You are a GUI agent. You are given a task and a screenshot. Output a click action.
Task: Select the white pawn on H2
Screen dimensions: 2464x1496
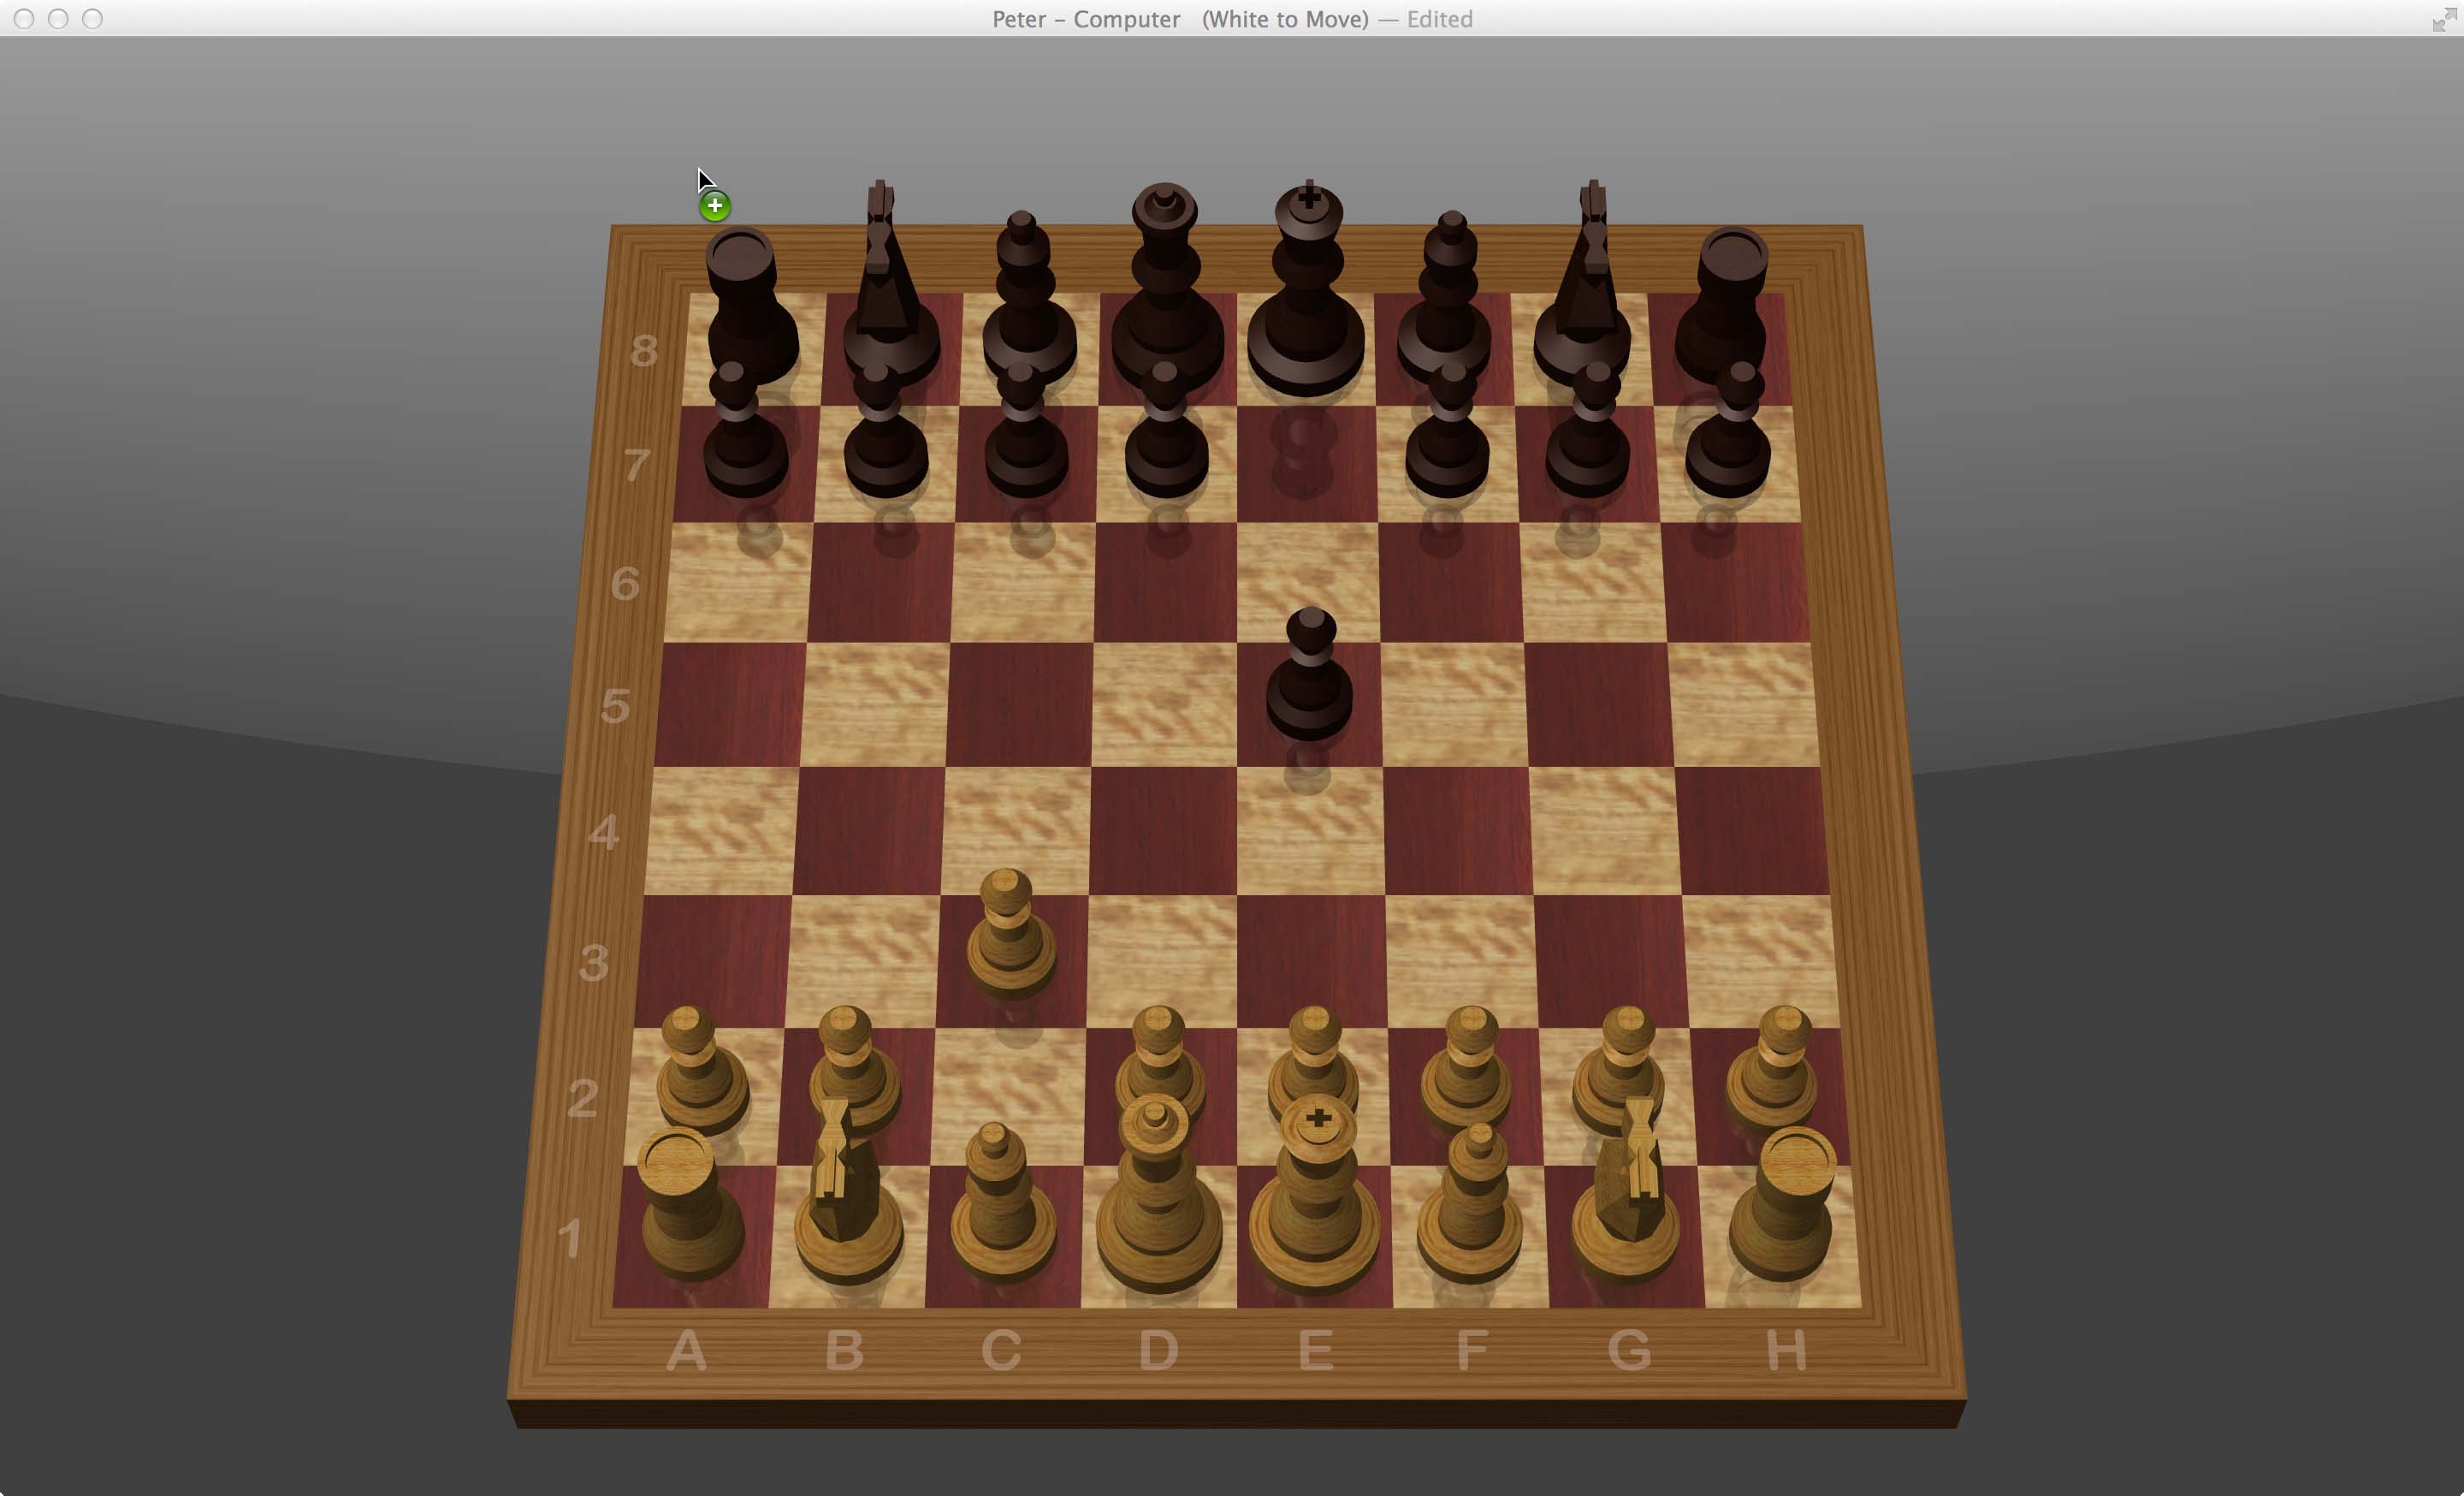point(1773,1068)
